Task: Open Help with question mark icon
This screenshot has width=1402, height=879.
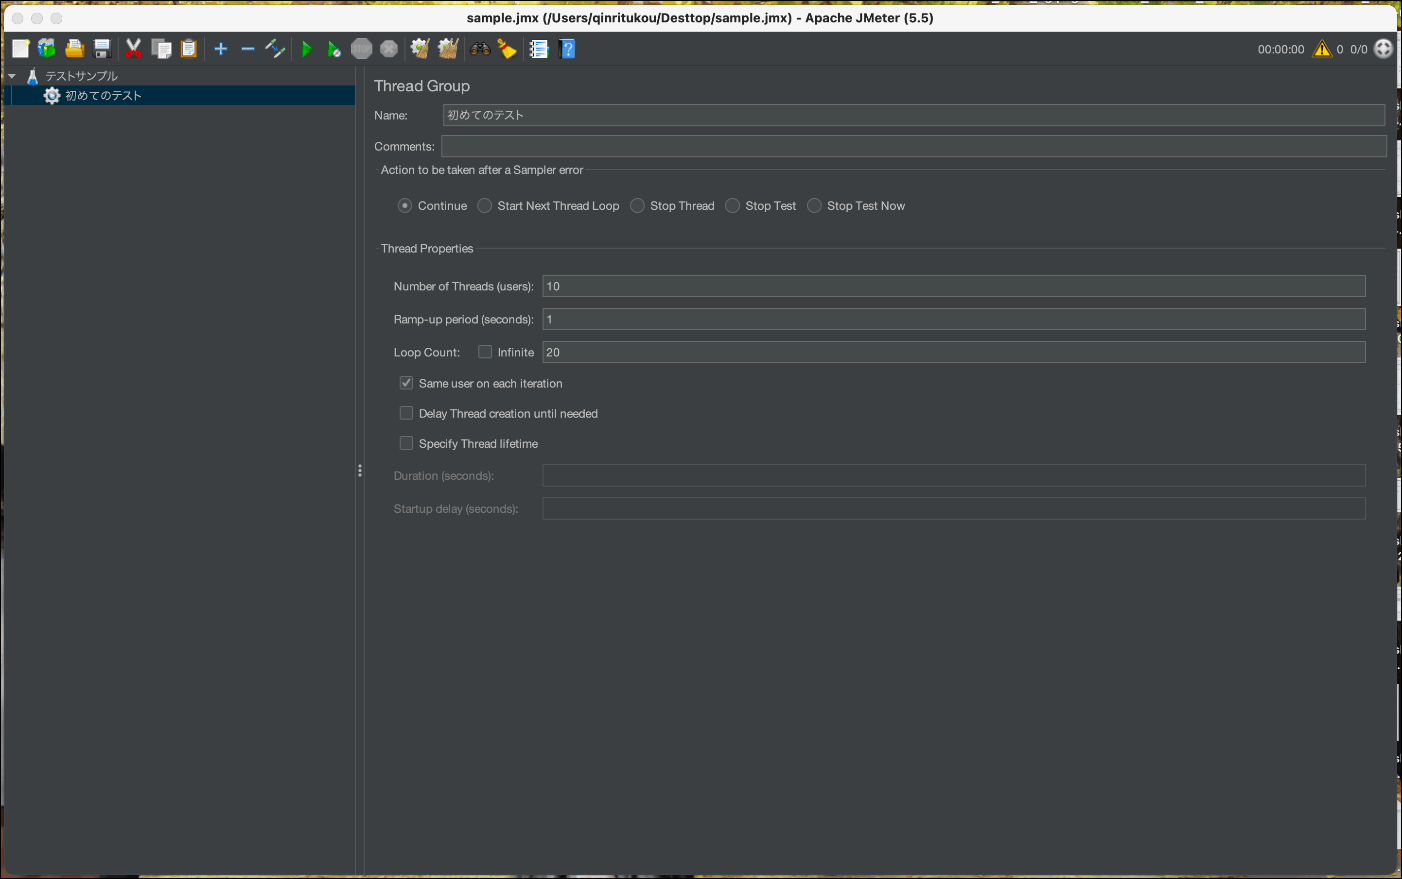Action: [568, 49]
